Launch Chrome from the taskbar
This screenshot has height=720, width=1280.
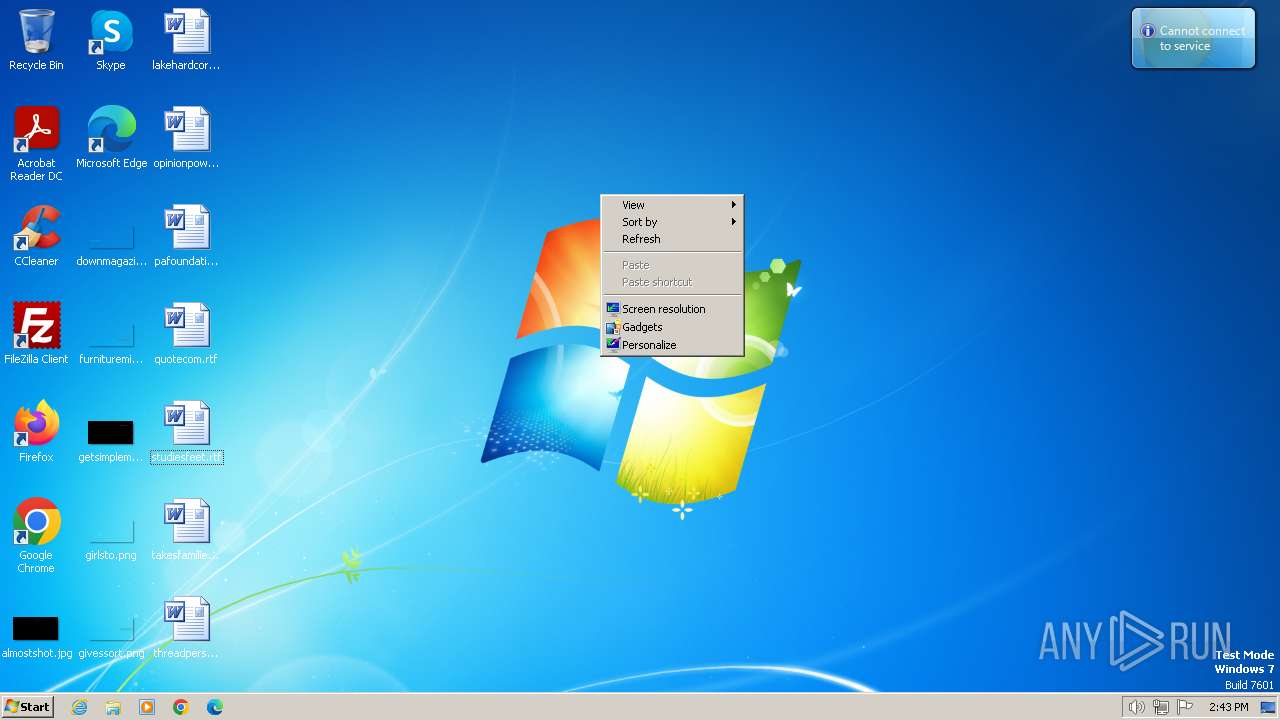point(181,707)
